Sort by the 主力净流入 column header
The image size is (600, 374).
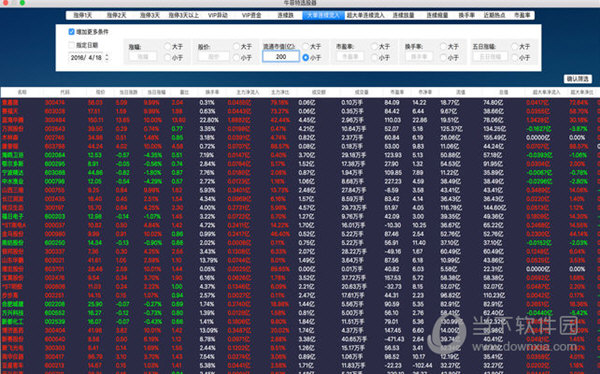pyautogui.click(x=248, y=92)
